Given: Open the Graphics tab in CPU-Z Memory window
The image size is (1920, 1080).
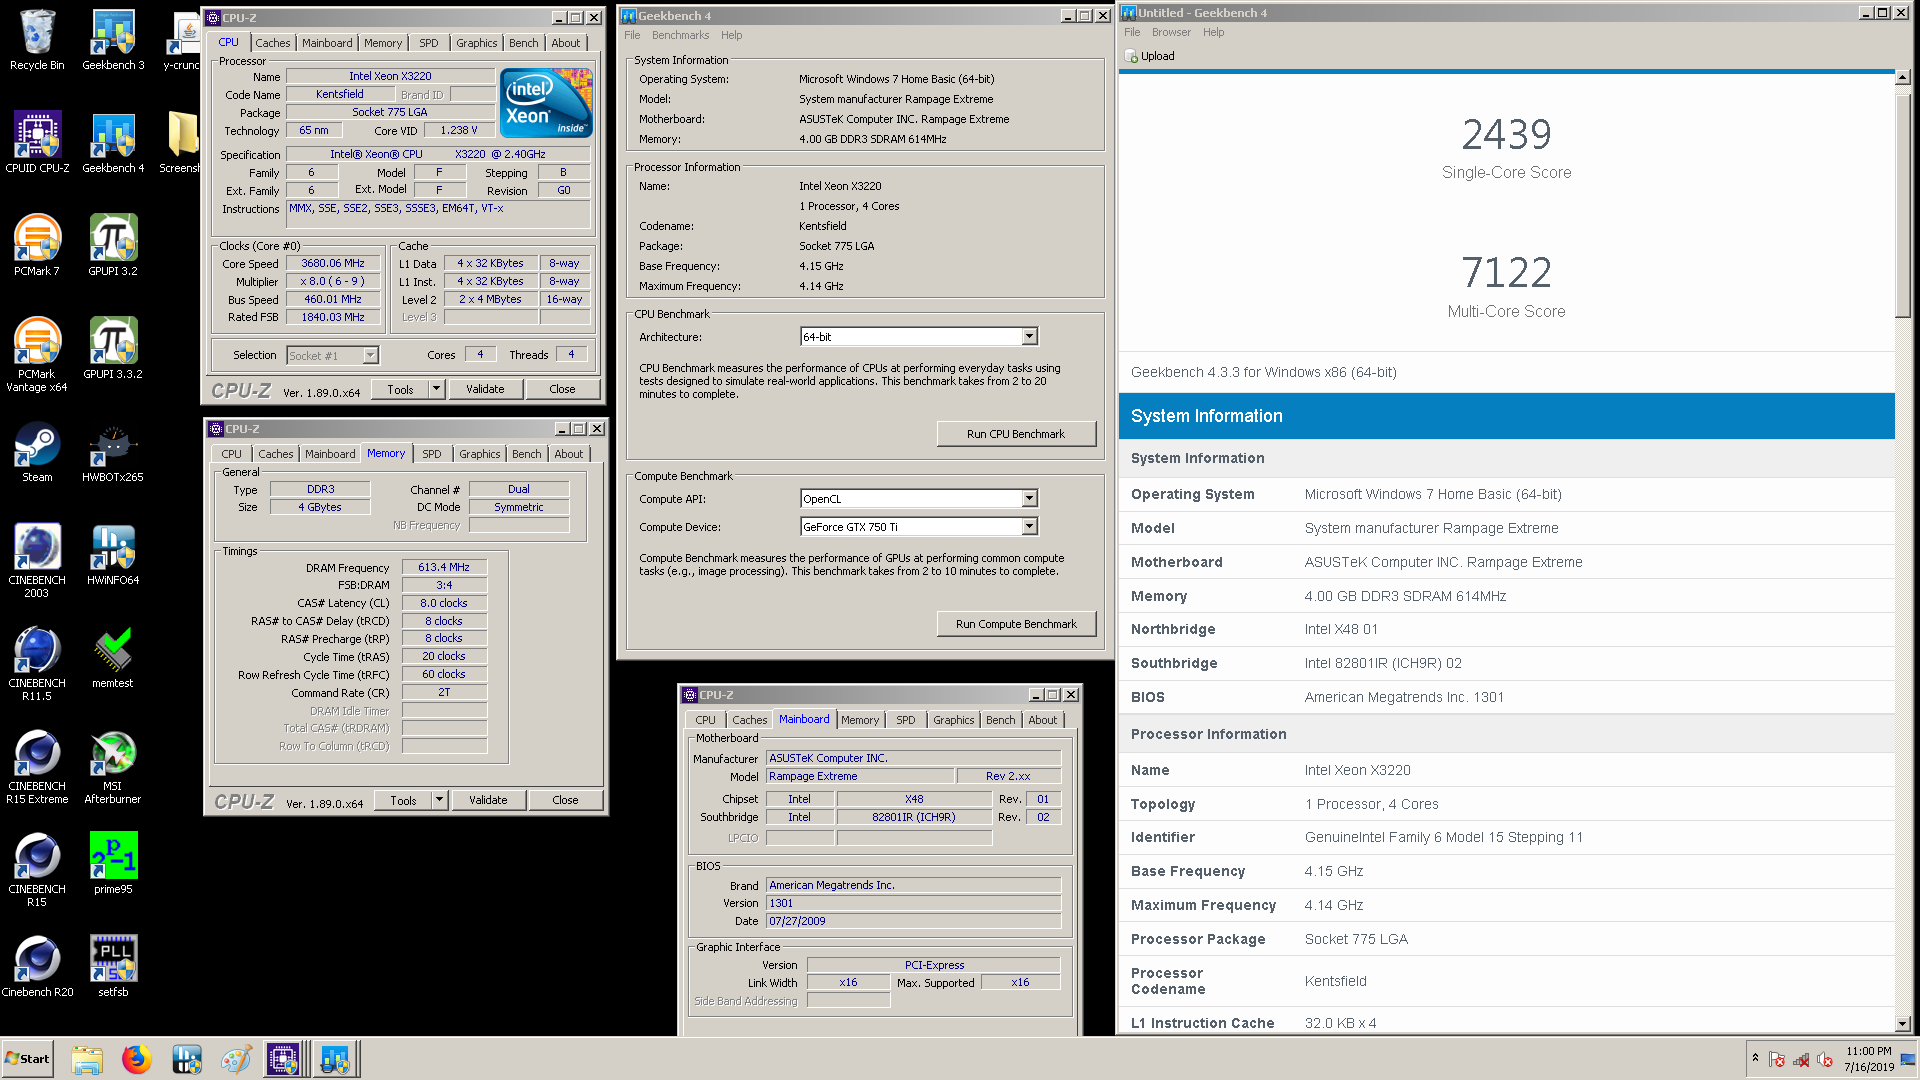Looking at the screenshot, I should click(x=480, y=454).
